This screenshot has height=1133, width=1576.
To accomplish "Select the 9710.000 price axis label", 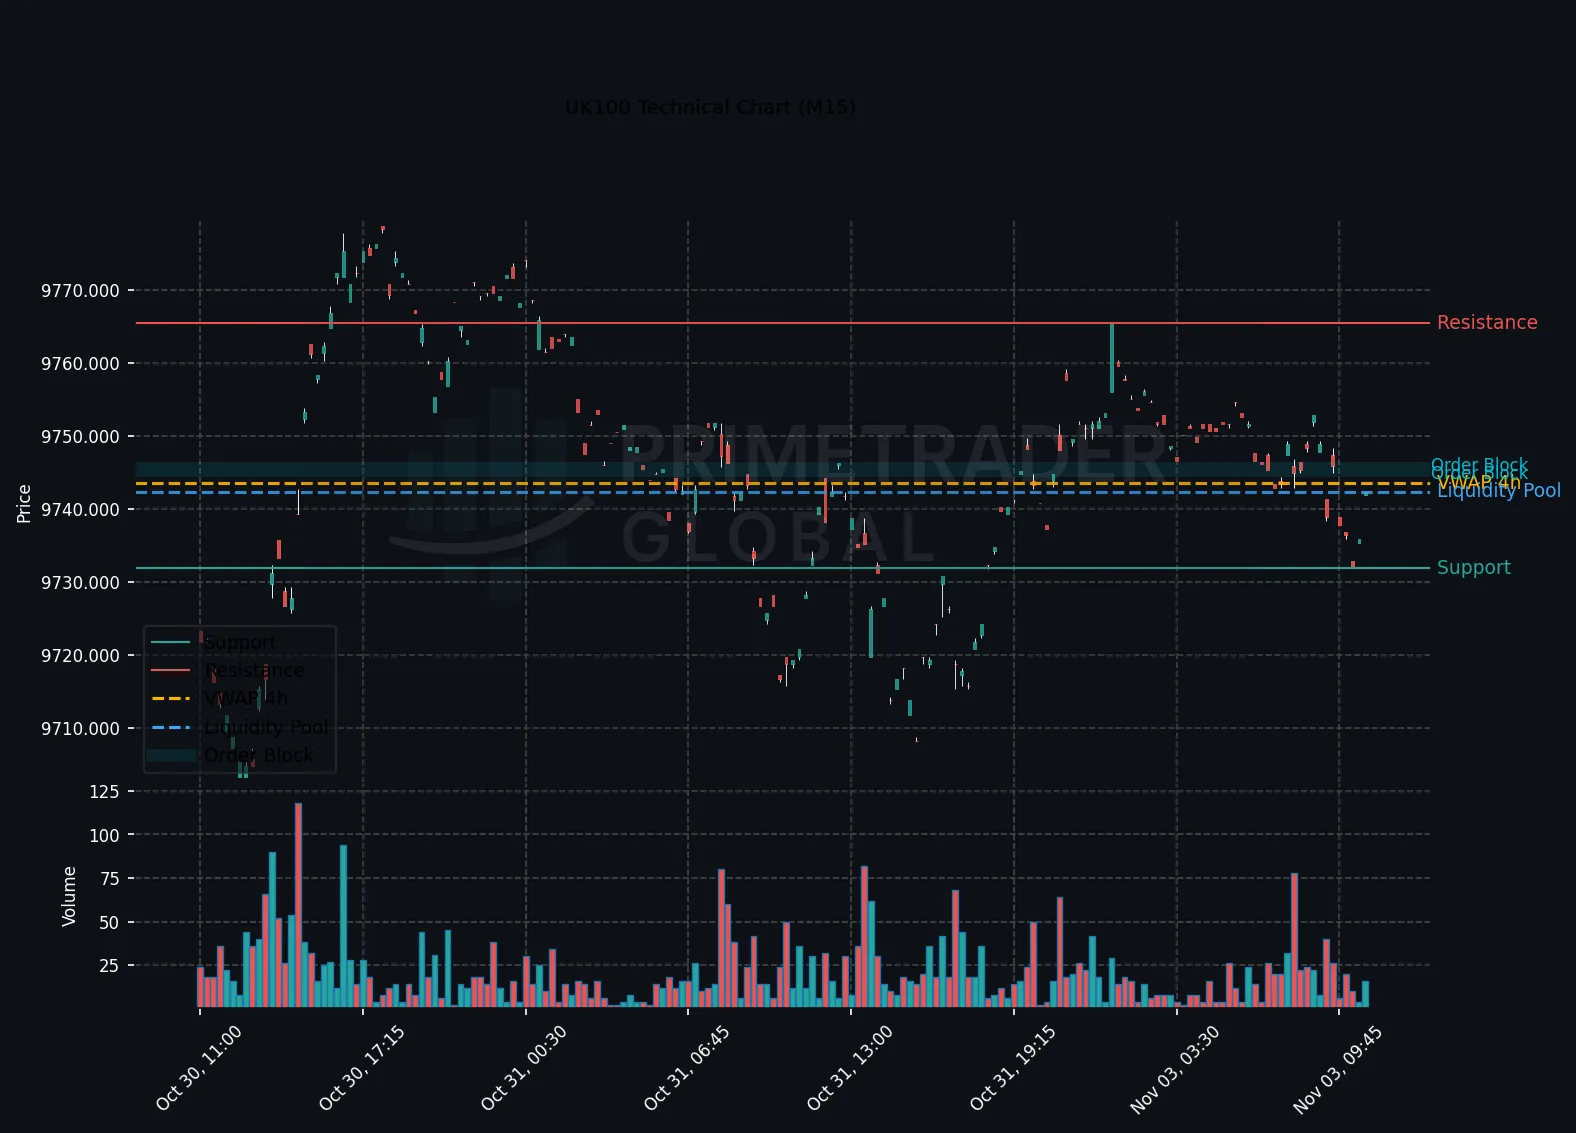I will pos(80,729).
